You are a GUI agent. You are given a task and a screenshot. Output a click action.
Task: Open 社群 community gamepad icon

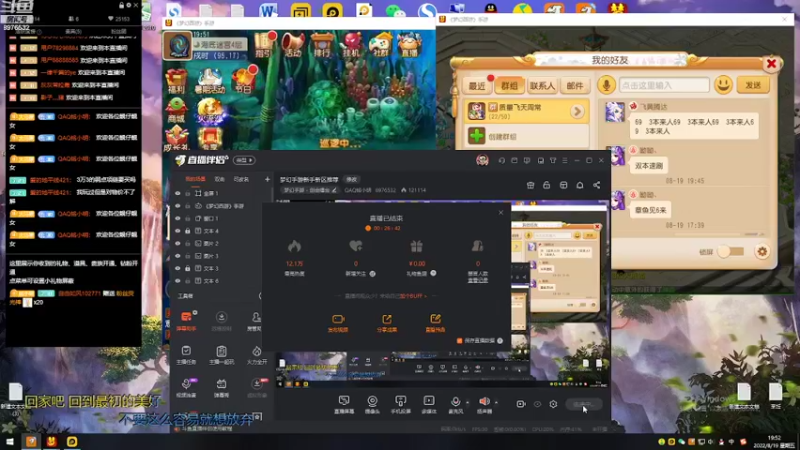pyautogui.click(x=381, y=44)
